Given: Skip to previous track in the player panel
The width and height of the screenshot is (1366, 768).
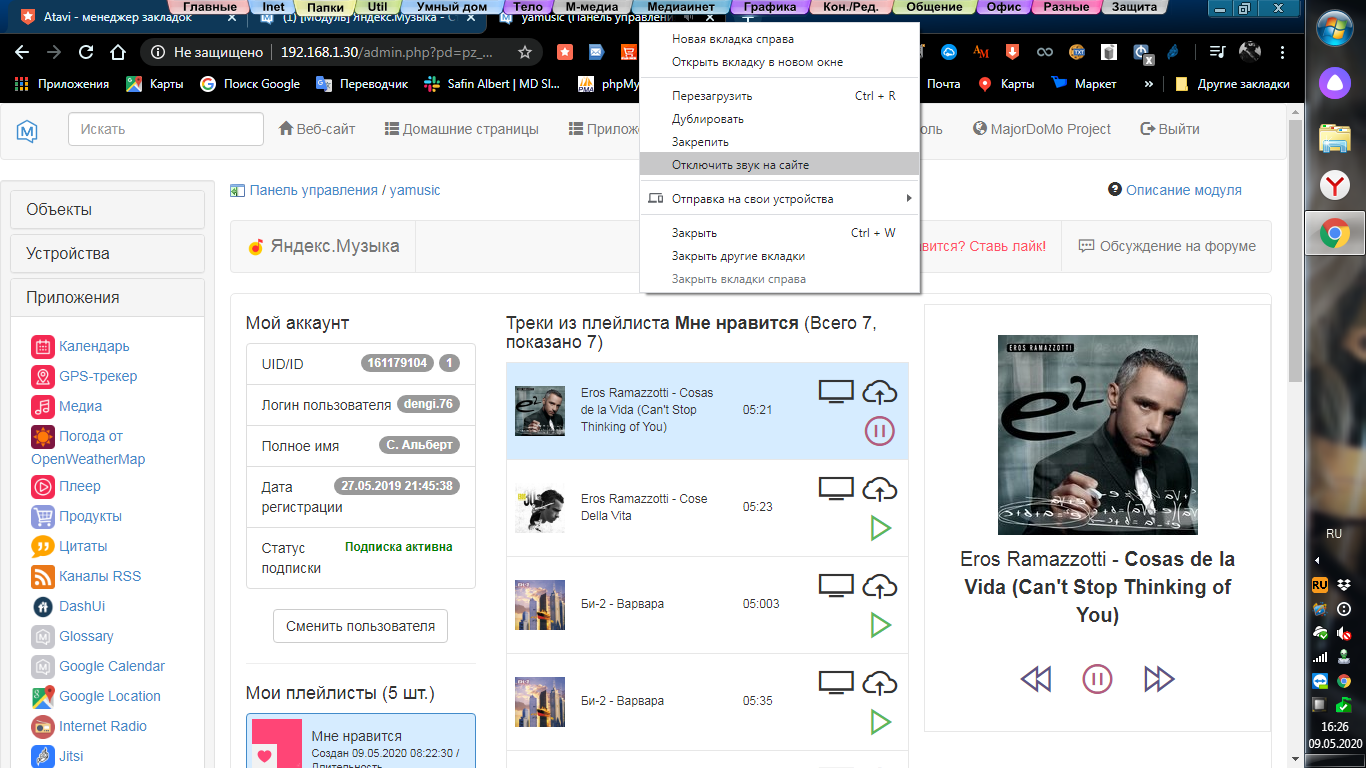Looking at the screenshot, I should coord(1036,679).
